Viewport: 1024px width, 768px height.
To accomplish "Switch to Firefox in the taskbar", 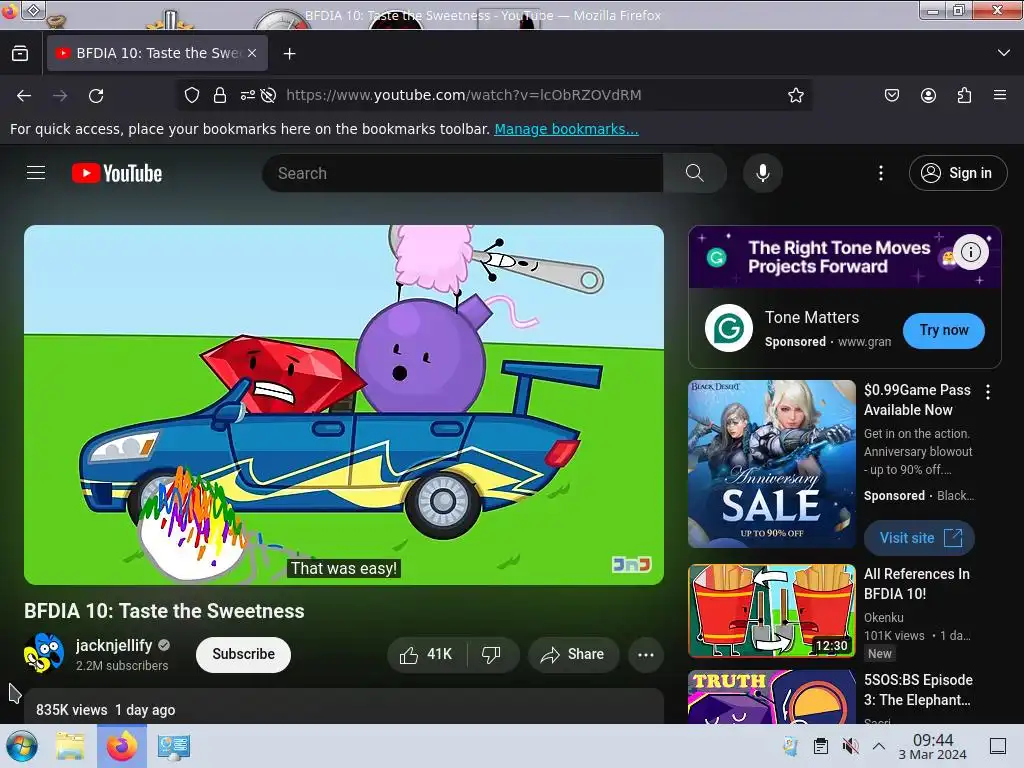I will pos(121,746).
